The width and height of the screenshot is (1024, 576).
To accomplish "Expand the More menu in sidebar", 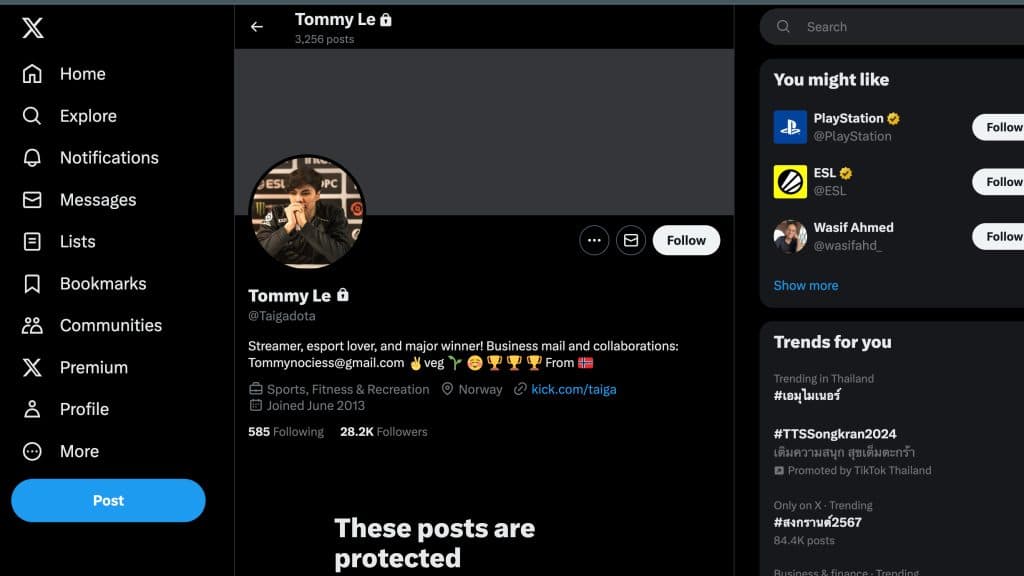I will coord(60,451).
